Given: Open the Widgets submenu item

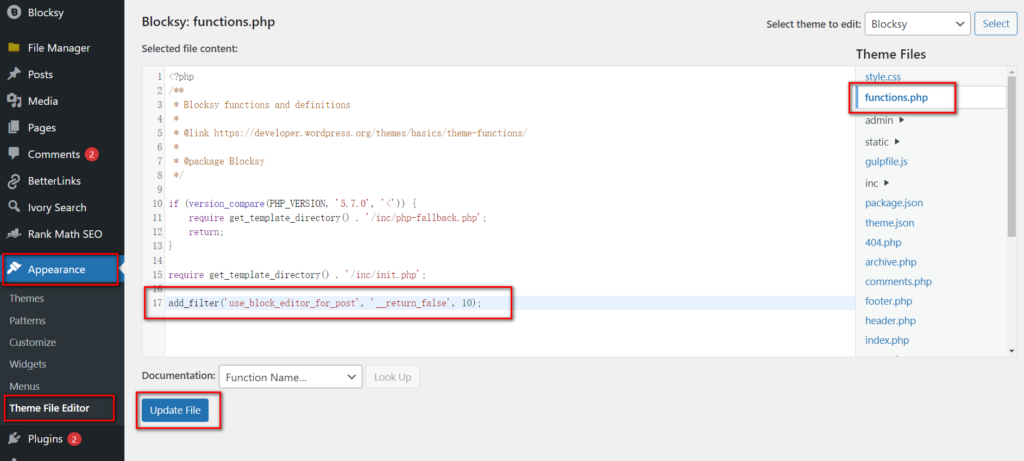Looking at the screenshot, I should (x=28, y=364).
